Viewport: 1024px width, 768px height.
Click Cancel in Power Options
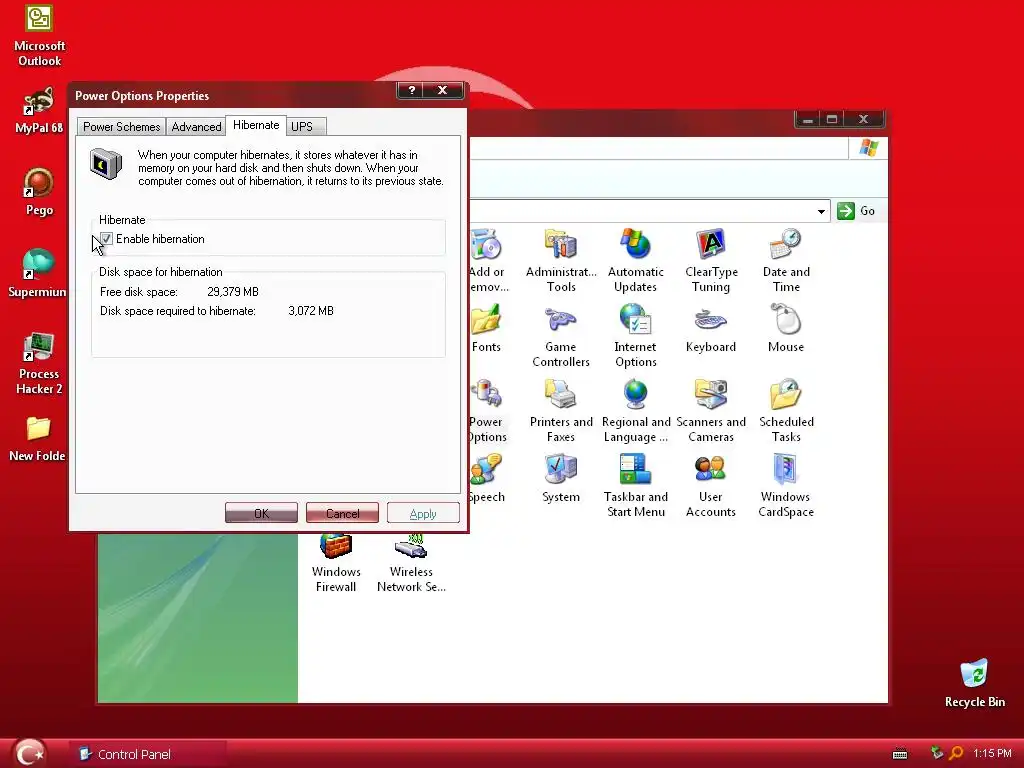click(342, 513)
